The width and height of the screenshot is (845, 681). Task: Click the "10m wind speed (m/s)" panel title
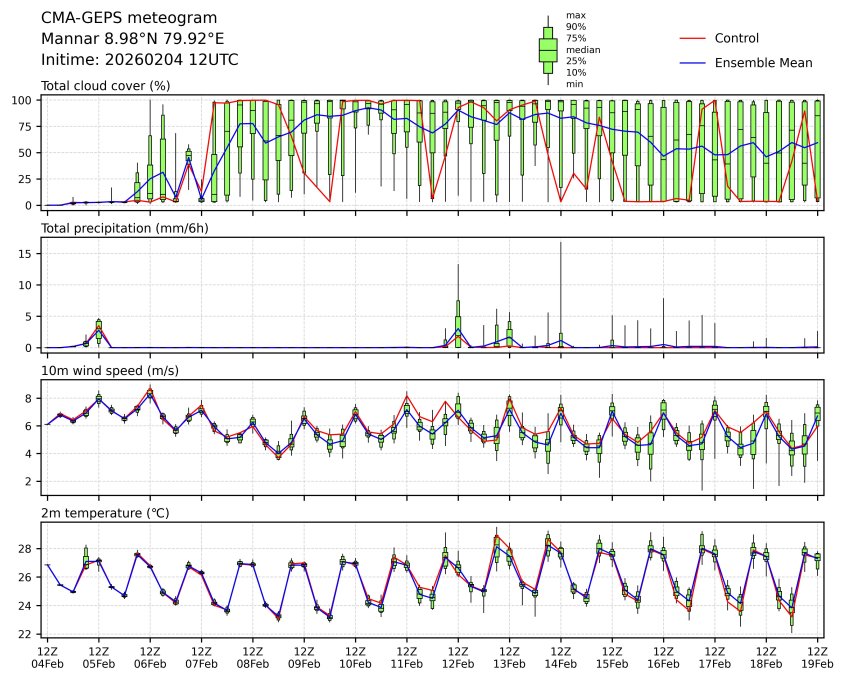(x=104, y=371)
